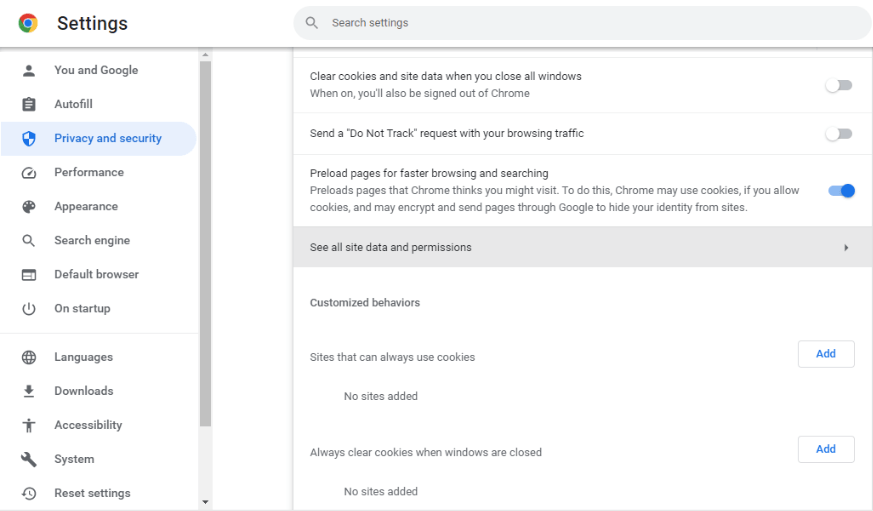
Task: Click the Search settings input field
Action: (582, 23)
